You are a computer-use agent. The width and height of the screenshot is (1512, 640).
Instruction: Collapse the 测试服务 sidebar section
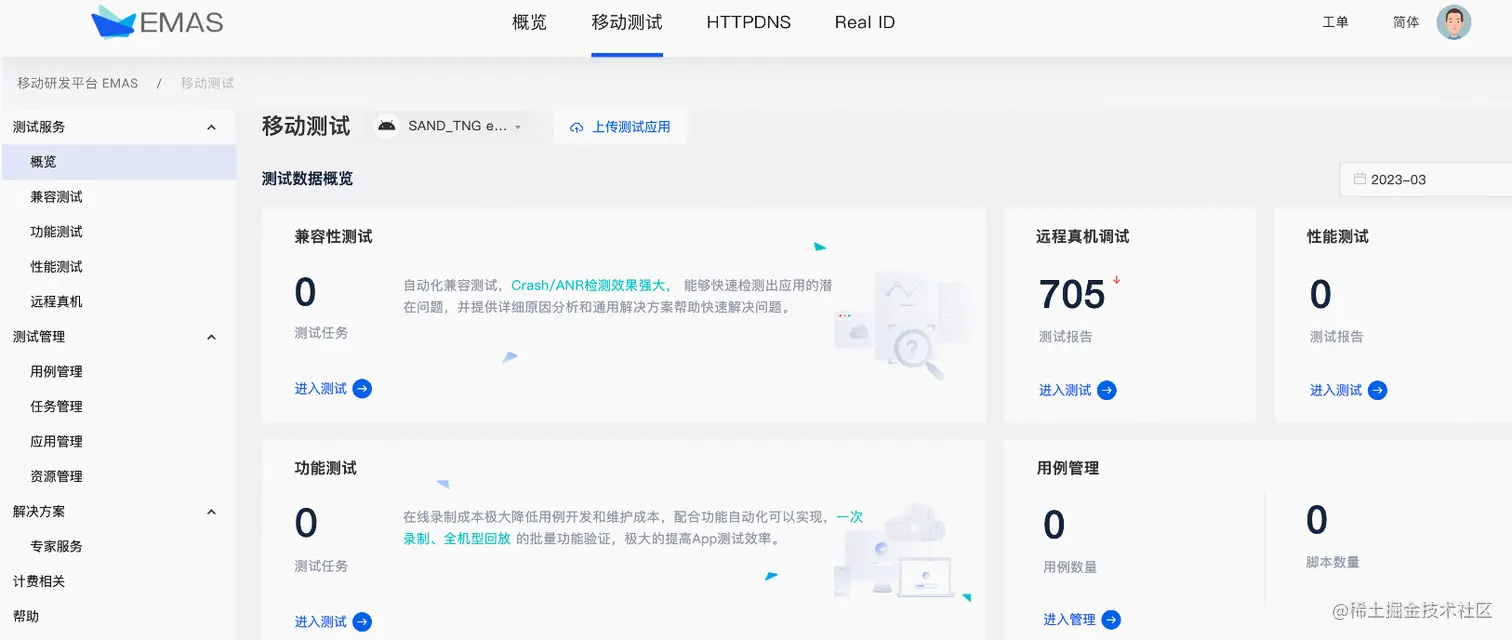click(x=211, y=127)
